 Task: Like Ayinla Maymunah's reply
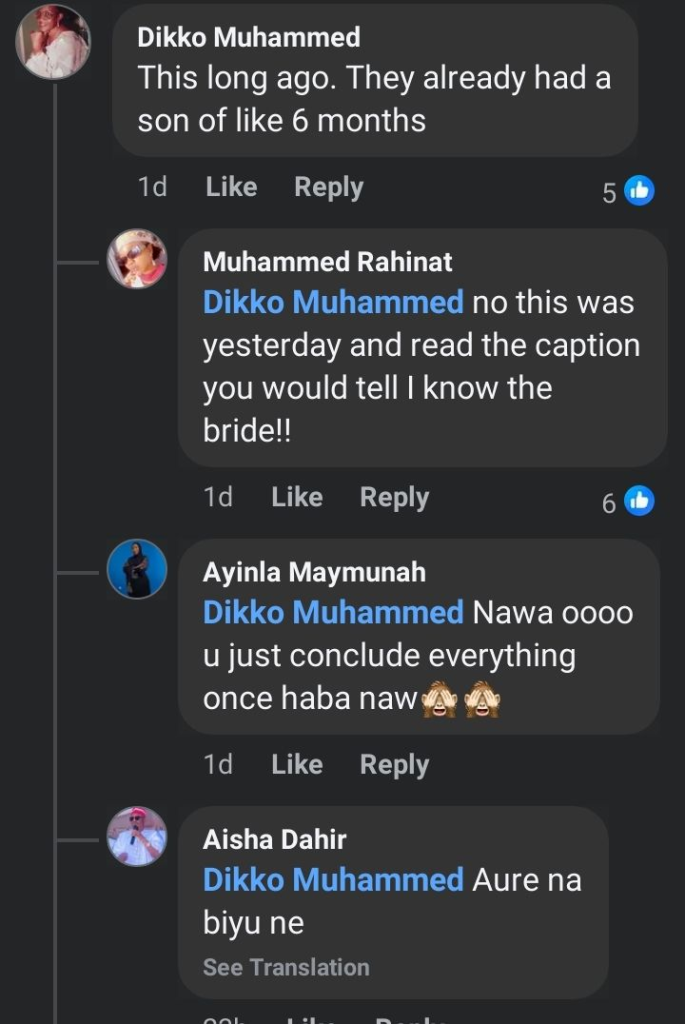click(x=297, y=764)
